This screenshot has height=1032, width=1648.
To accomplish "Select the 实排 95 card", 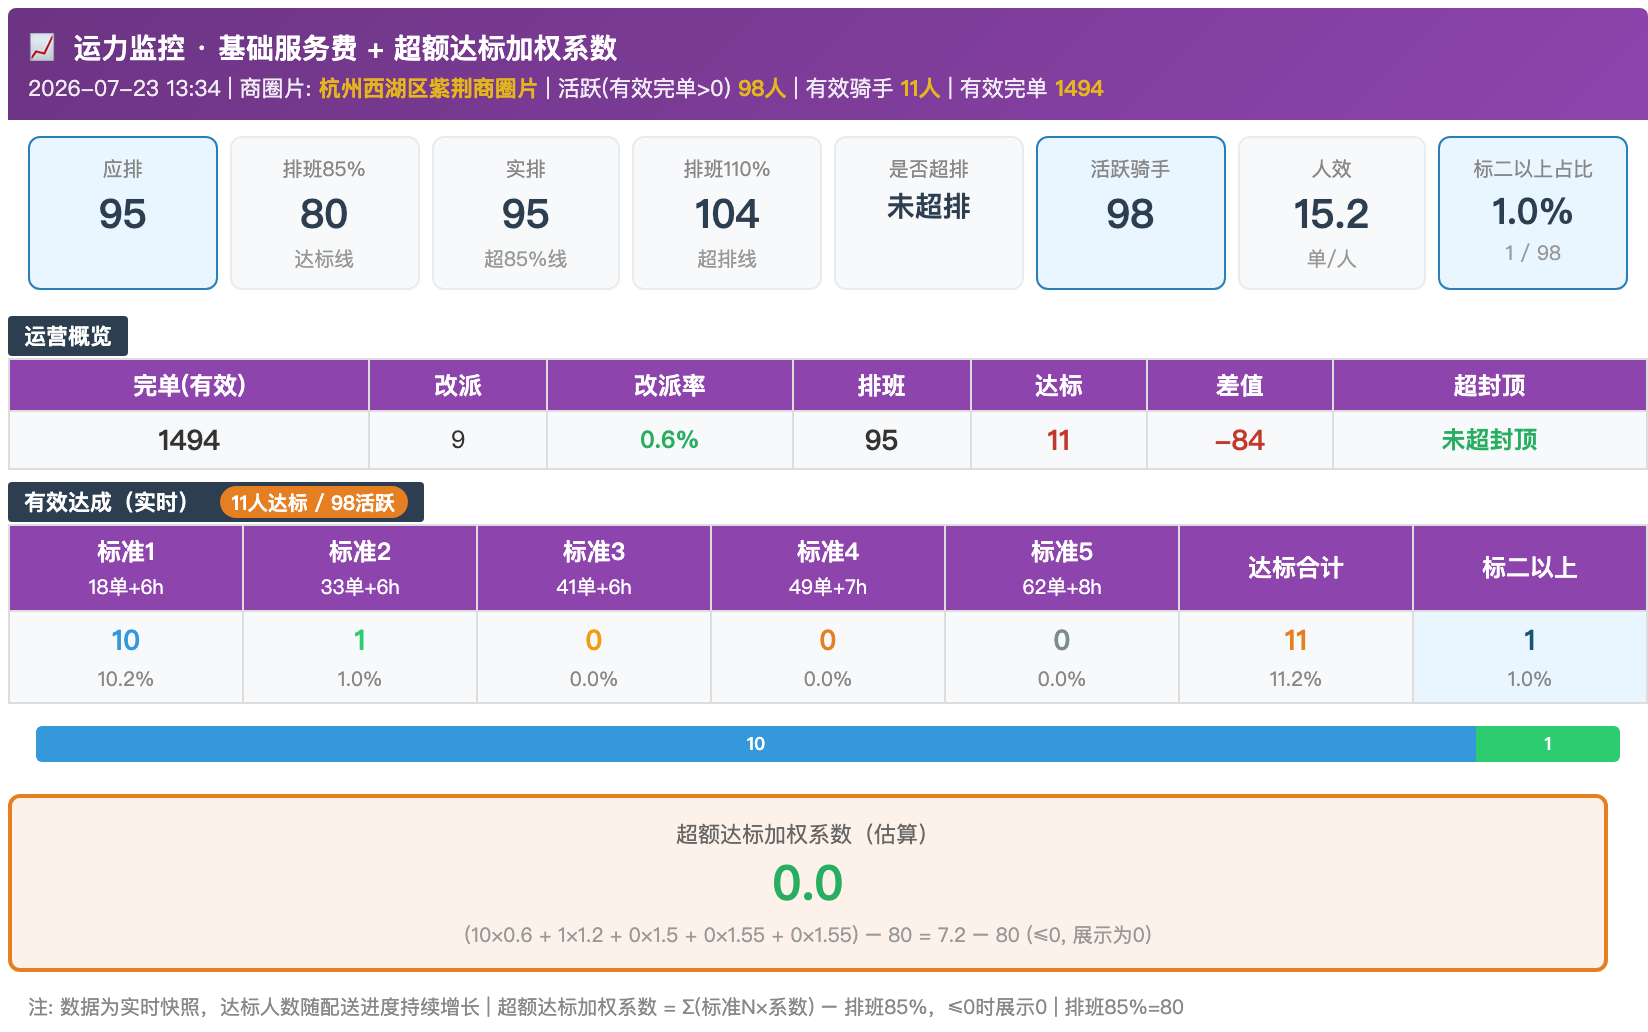I will point(526,213).
